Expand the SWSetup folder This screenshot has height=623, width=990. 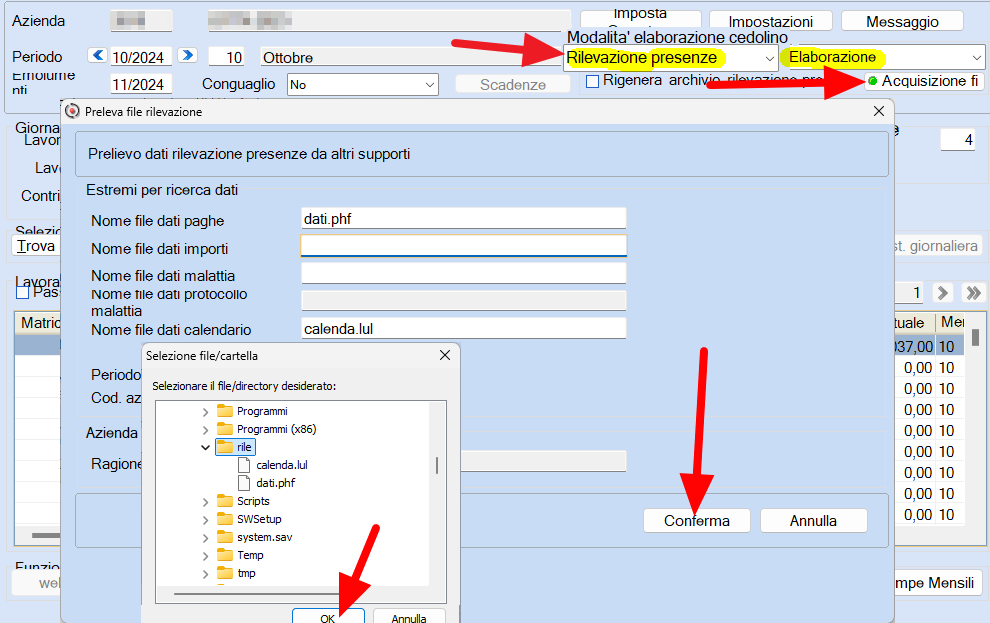[205, 520]
